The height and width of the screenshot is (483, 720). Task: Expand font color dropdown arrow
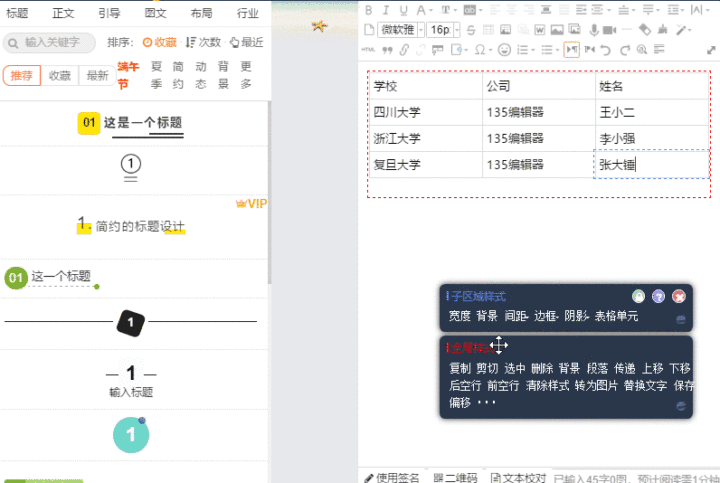coord(431,10)
